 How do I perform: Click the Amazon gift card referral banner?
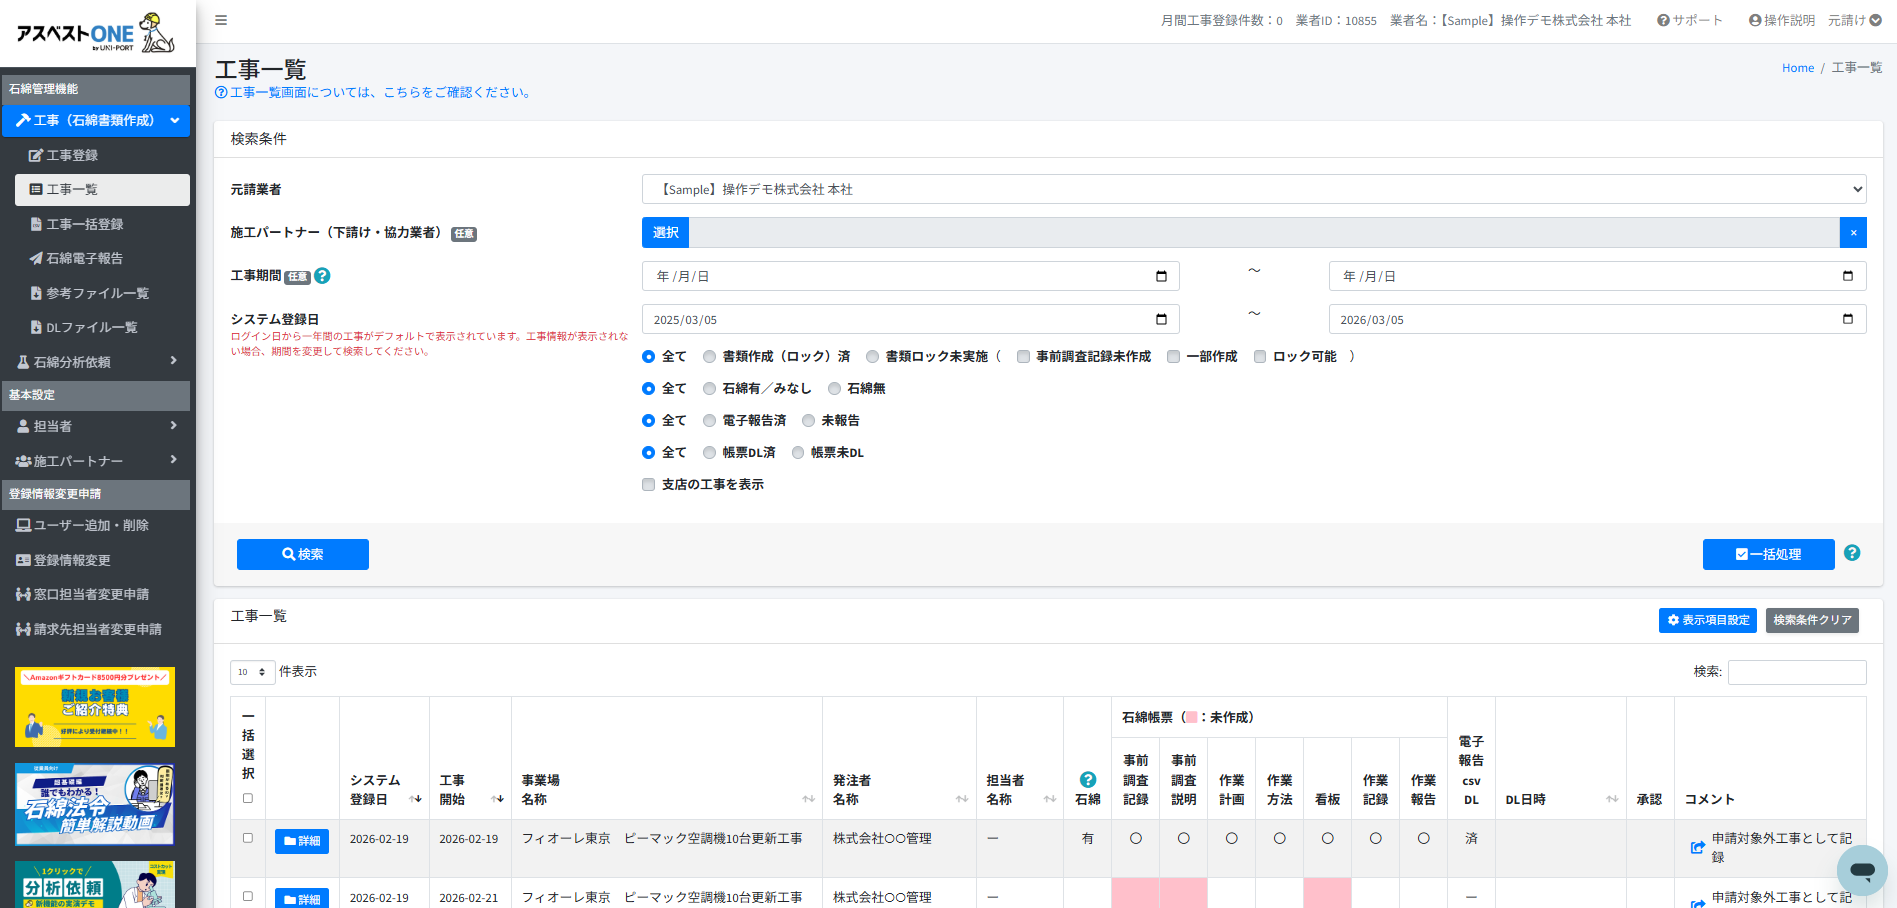[95, 707]
